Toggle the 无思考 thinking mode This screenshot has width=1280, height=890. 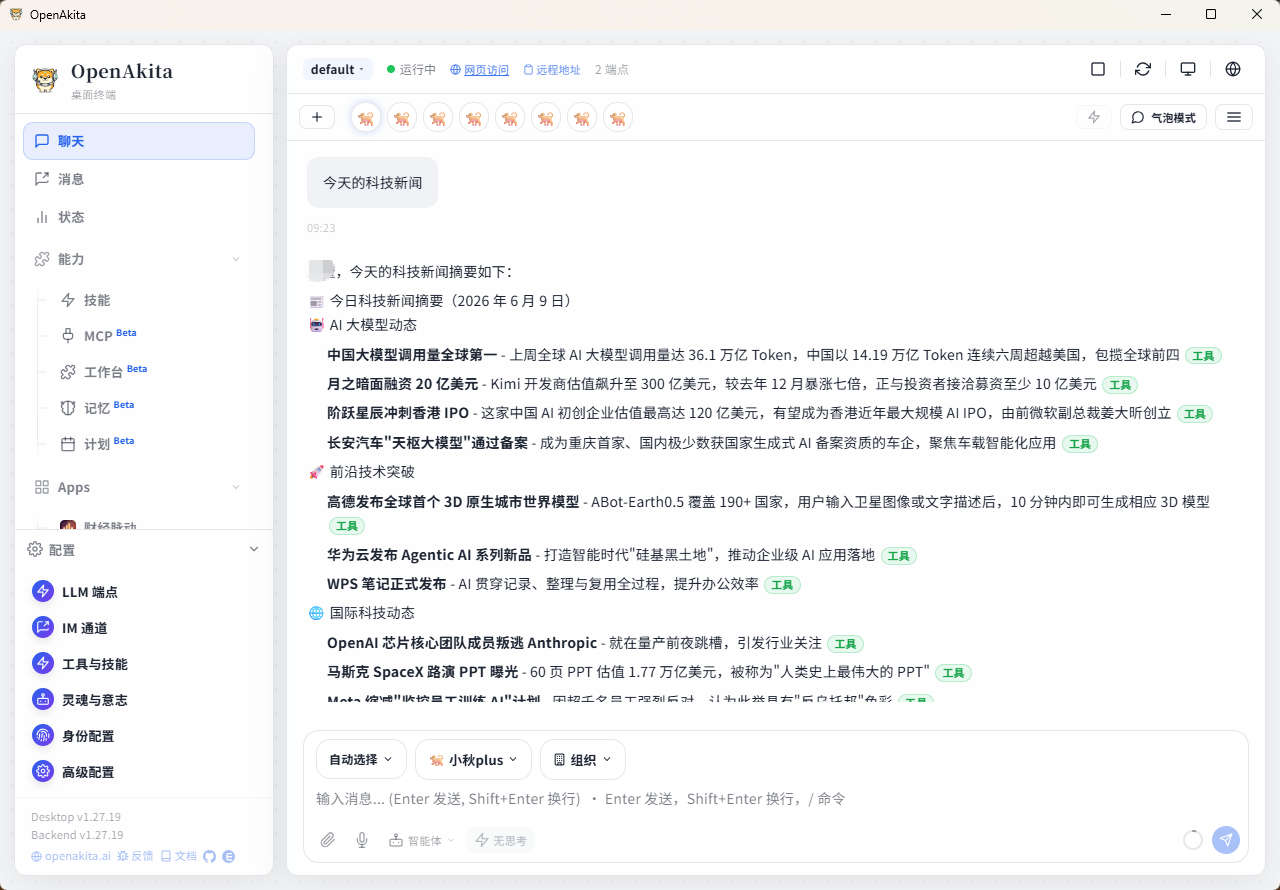501,841
